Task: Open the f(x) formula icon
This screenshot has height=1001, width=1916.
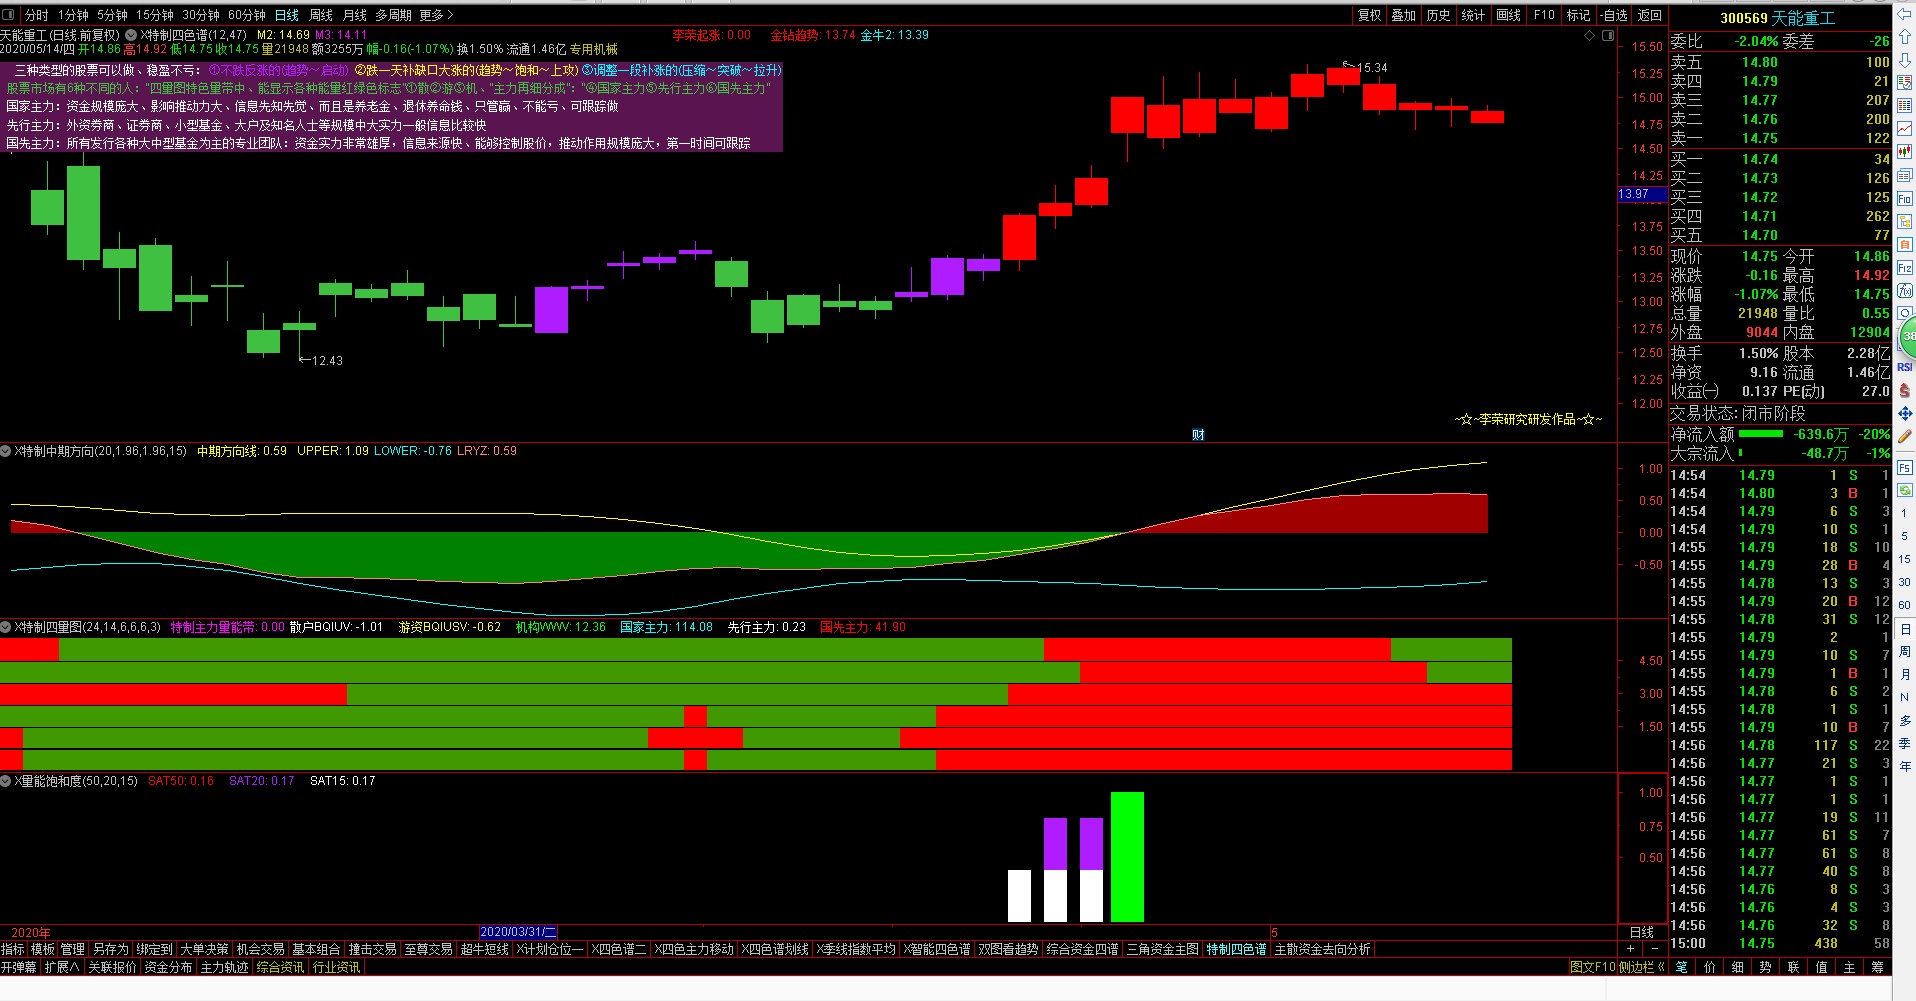Action: tap(1905, 290)
